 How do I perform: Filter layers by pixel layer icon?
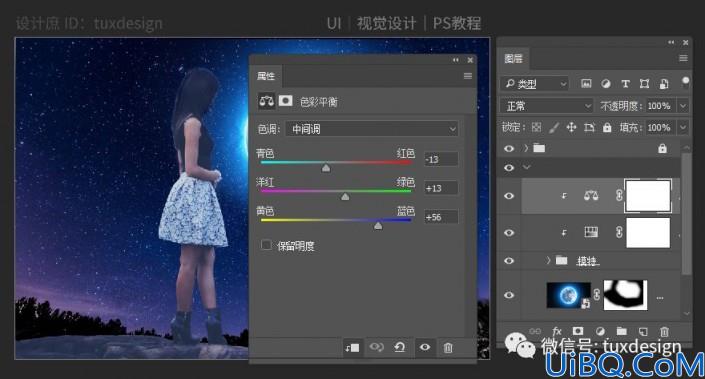tap(586, 84)
